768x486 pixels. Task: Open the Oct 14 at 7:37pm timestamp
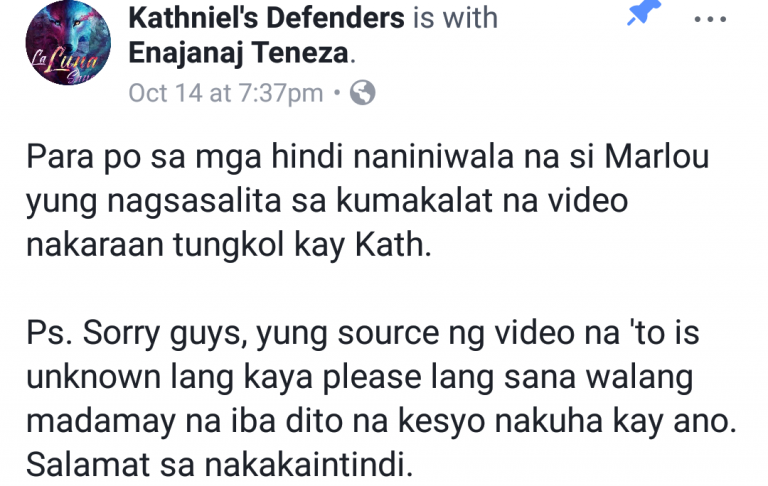226,93
